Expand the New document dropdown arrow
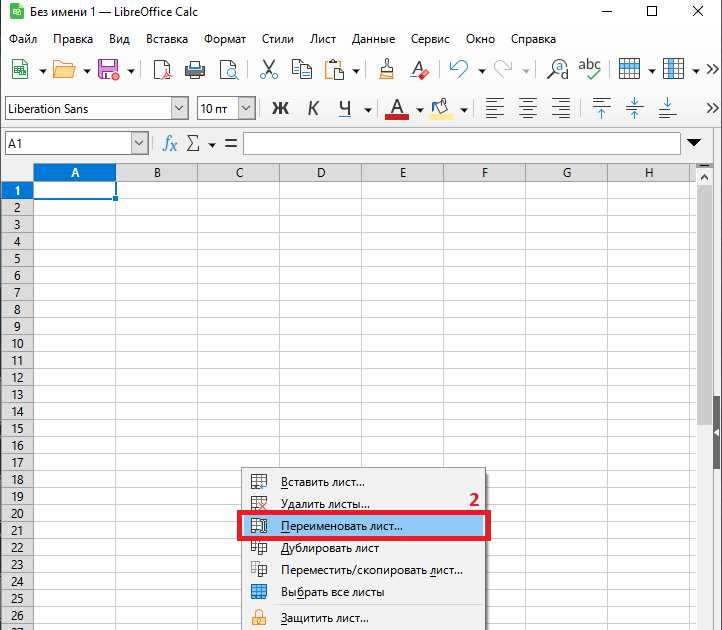This screenshot has width=722, height=630. (x=43, y=71)
